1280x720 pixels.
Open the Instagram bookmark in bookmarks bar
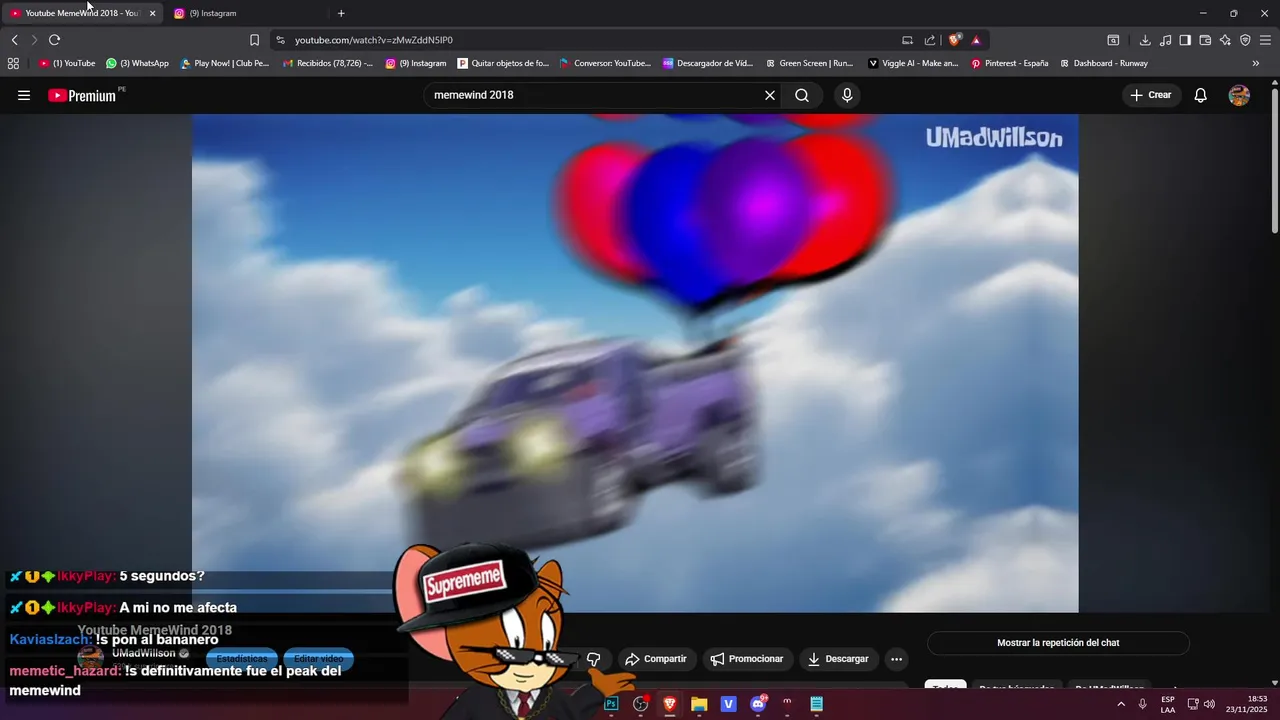pos(416,63)
